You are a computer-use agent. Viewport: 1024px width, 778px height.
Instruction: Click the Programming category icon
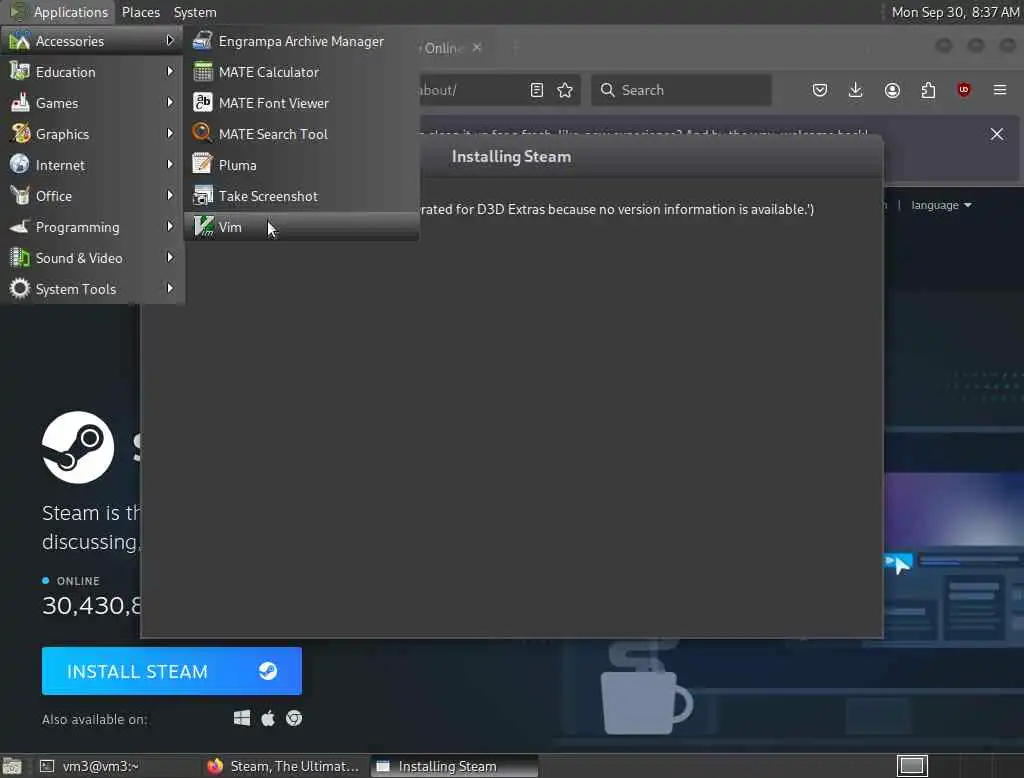(20, 226)
